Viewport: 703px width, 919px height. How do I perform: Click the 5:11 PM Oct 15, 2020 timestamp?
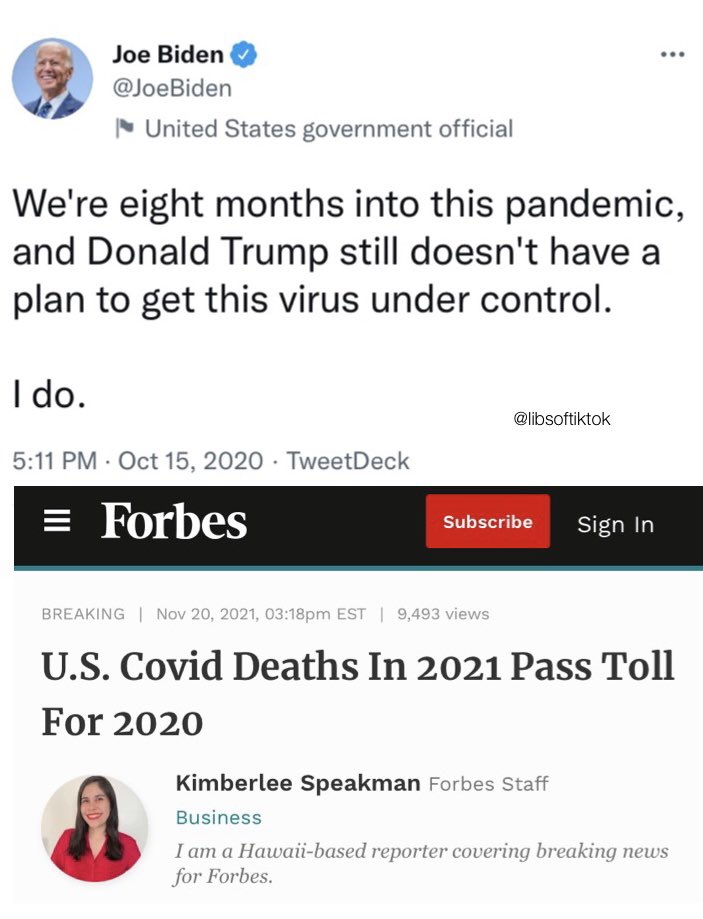pos(138,461)
